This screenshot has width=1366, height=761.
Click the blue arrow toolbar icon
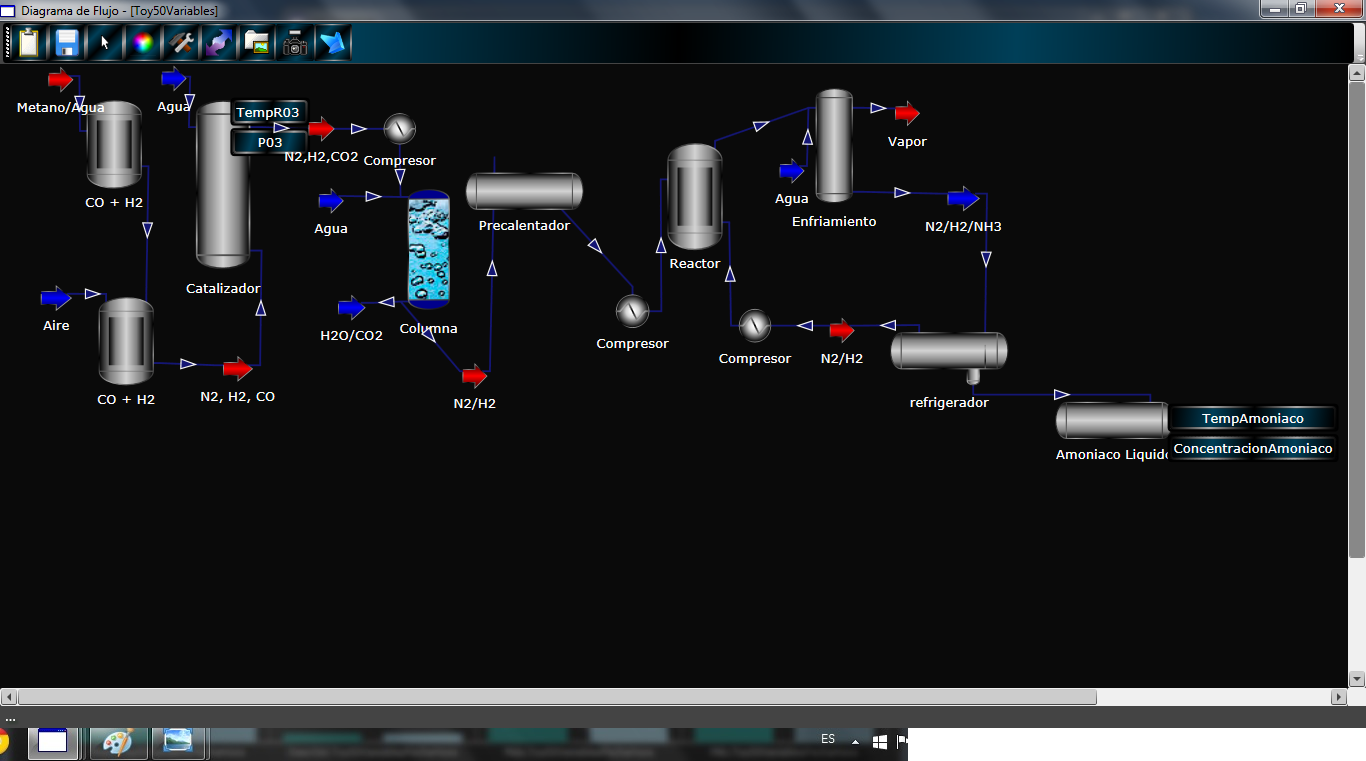click(332, 43)
